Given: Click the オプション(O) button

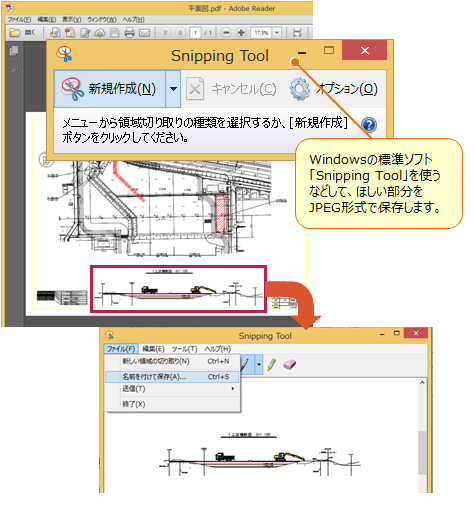Looking at the screenshot, I should [x=334, y=89].
